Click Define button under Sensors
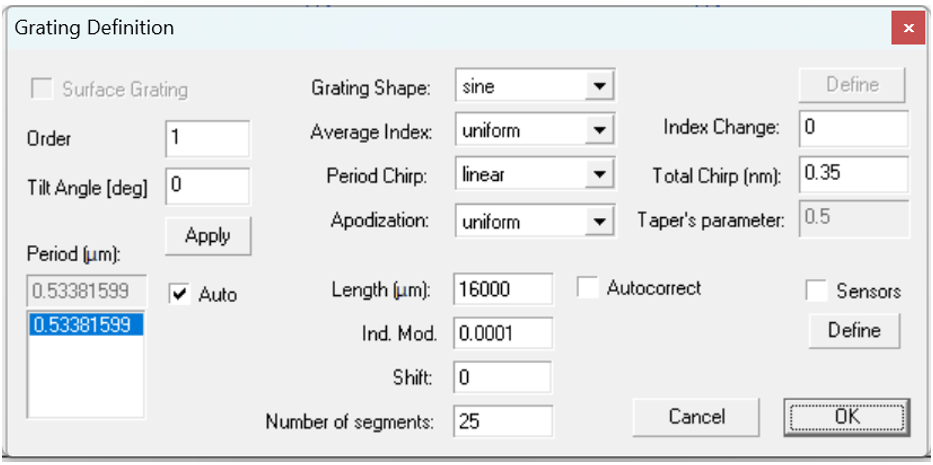This screenshot has height=465, width=933. [x=853, y=330]
